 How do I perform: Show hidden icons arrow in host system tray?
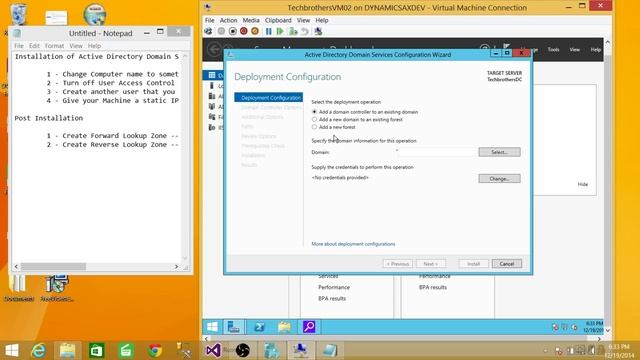546,351
